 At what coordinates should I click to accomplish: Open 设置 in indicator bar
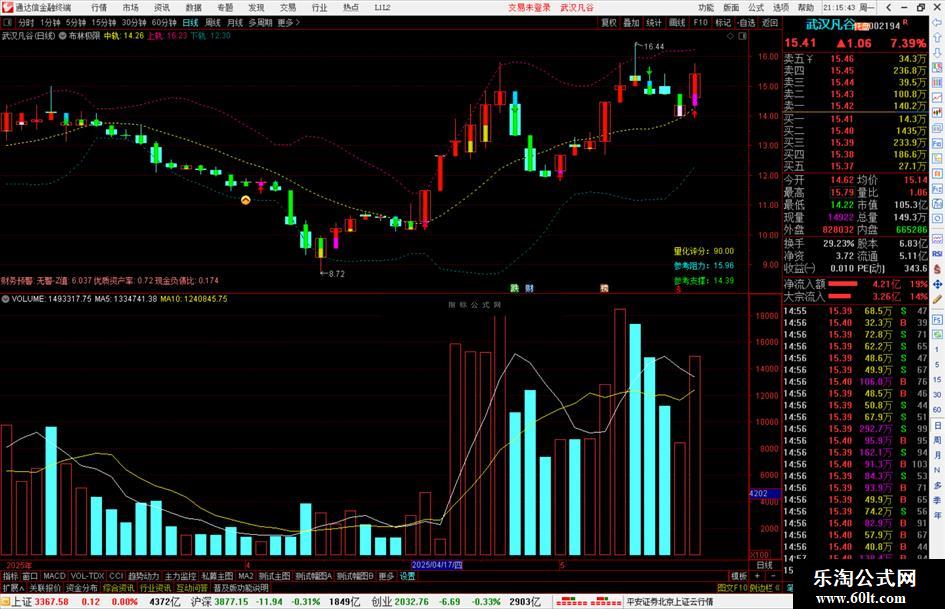pyautogui.click(x=407, y=576)
